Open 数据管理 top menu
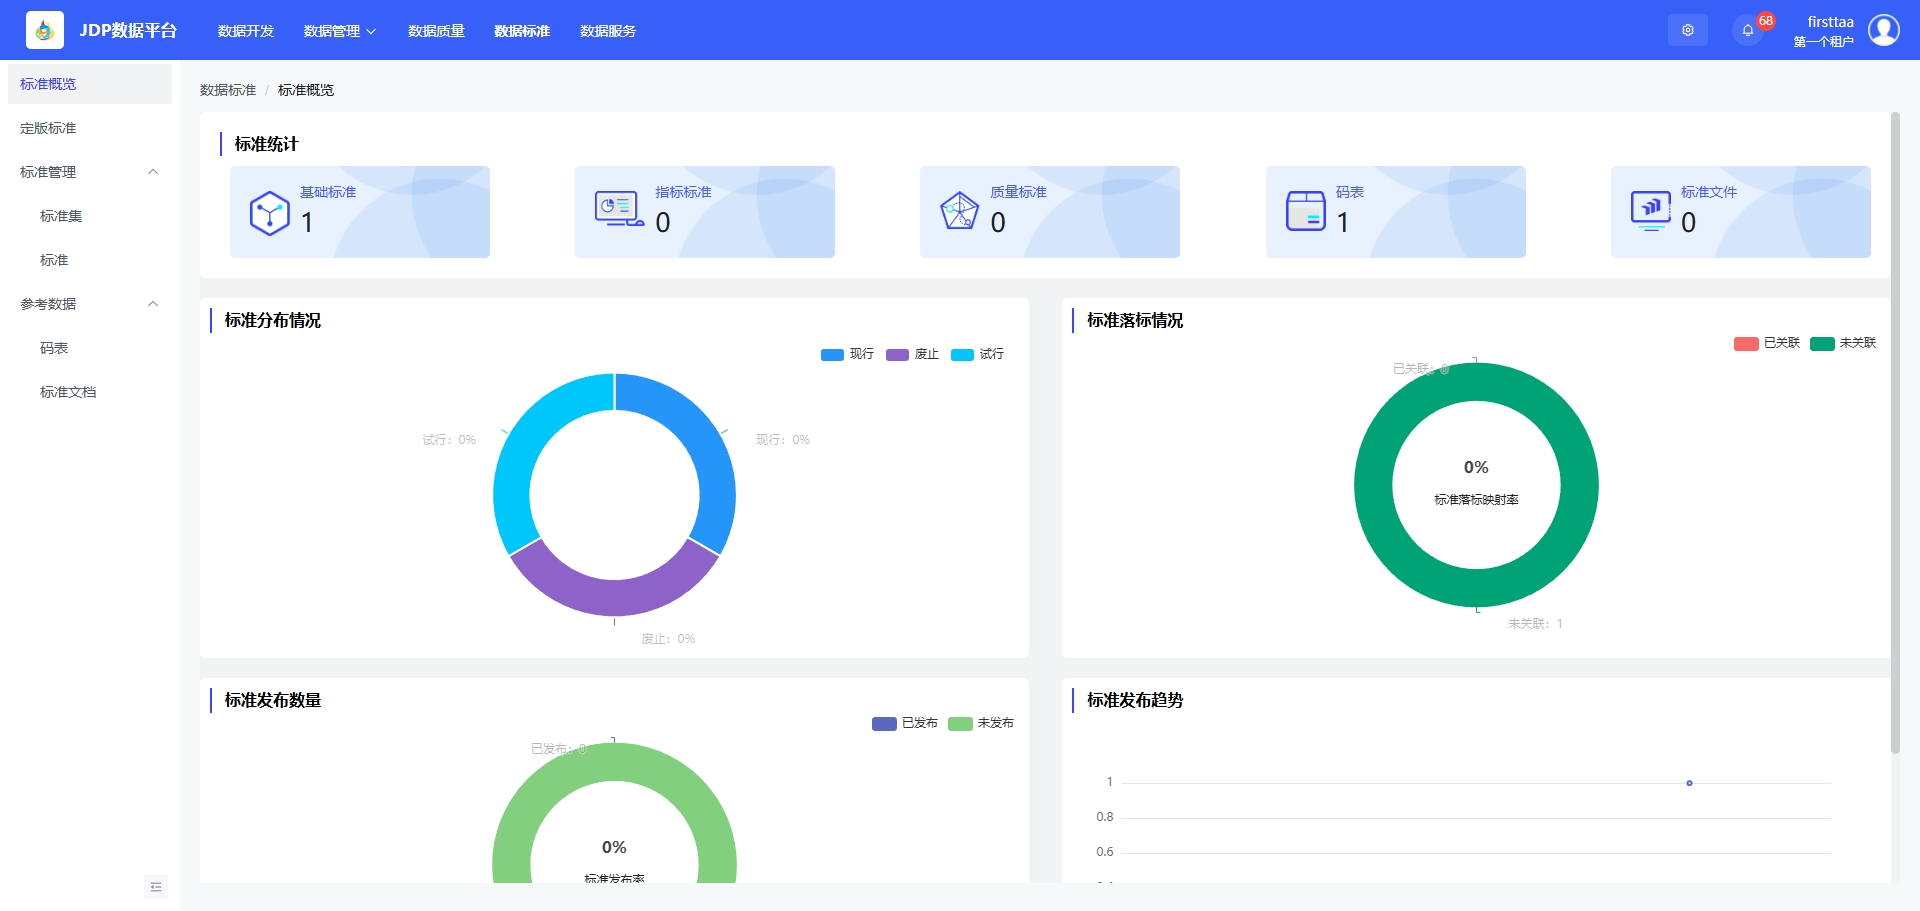Viewport: 1920px width, 911px height. 332,31
